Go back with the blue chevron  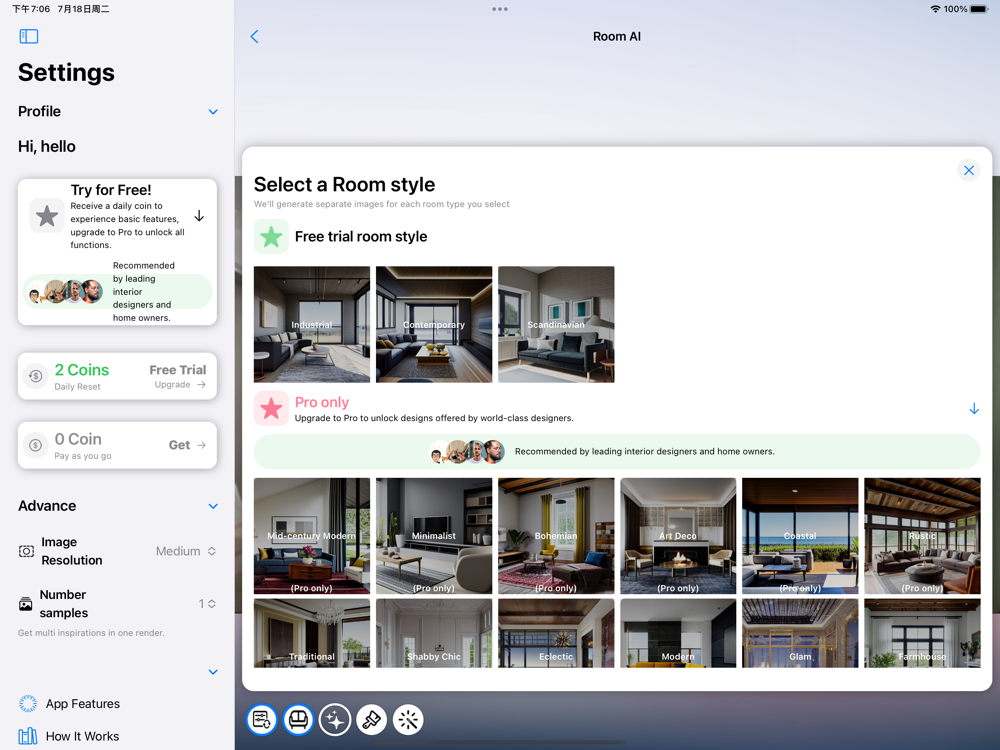coord(254,36)
